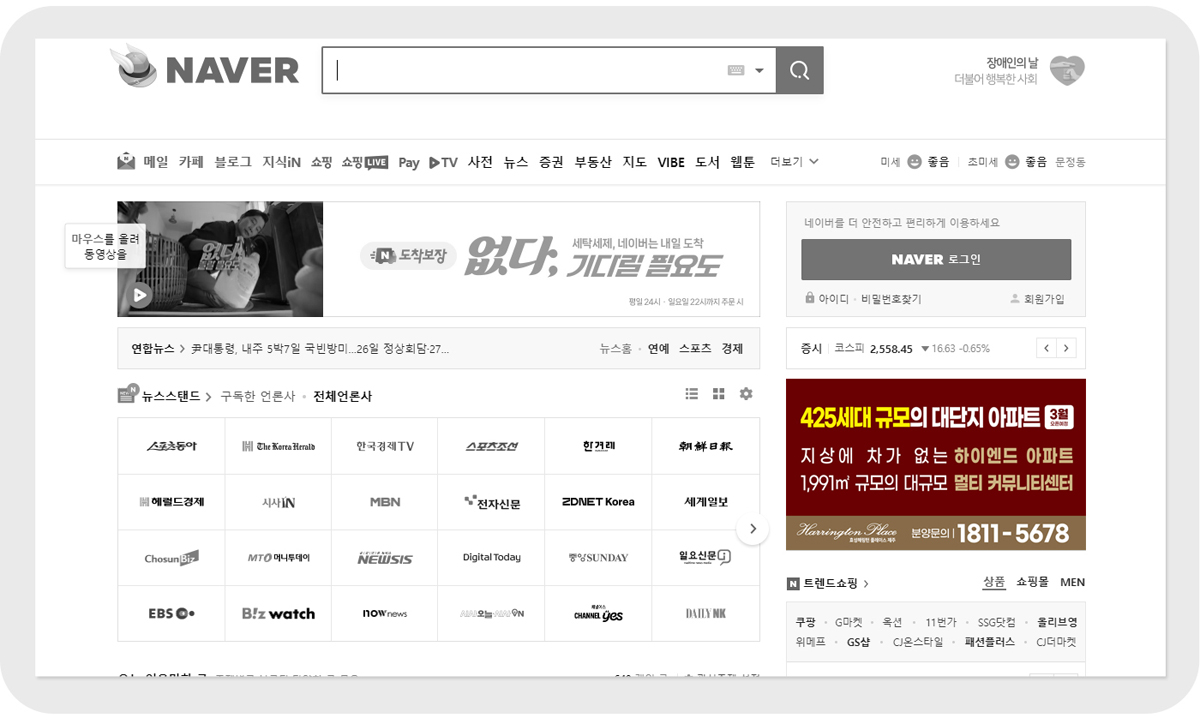Open the 뉴스홈 link
This screenshot has width=1200, height=724.
[x=616, y=349]
